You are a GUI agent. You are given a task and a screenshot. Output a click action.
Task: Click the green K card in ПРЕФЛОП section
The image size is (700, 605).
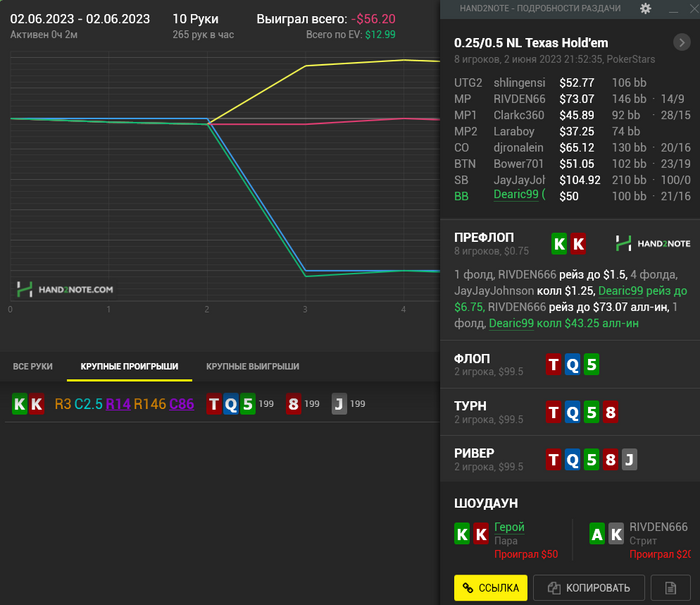tap(559, 244)
